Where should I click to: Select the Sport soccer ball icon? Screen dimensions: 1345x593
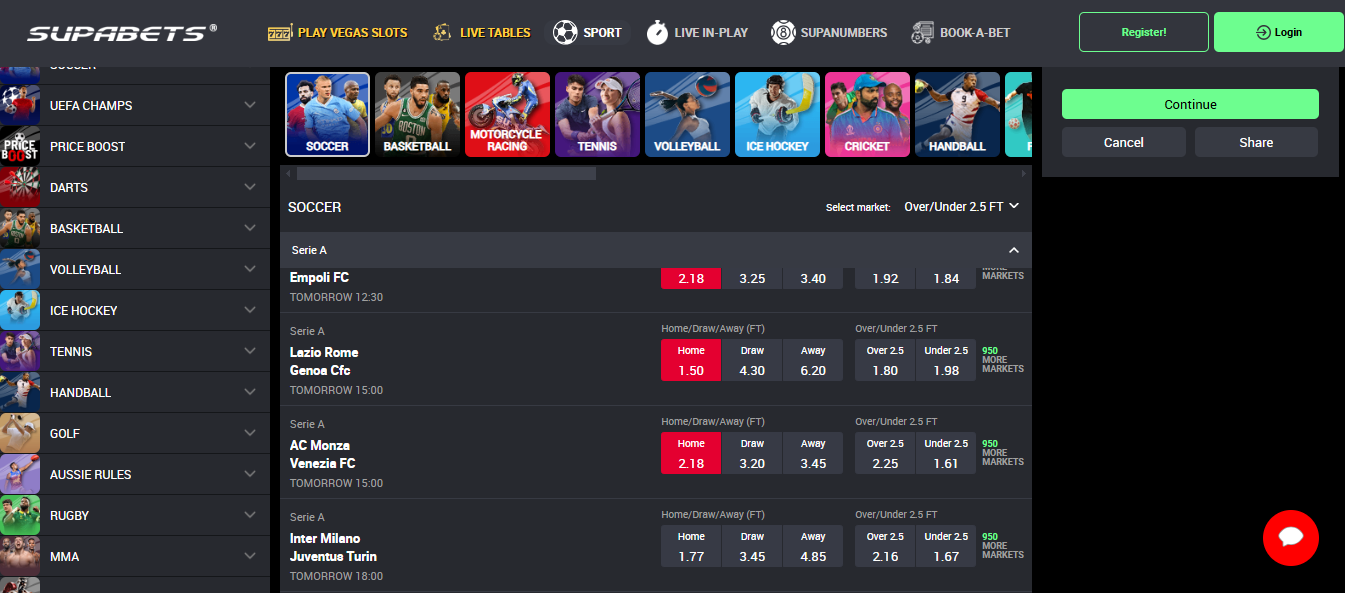pyautogui.click(x=565, y=32)
